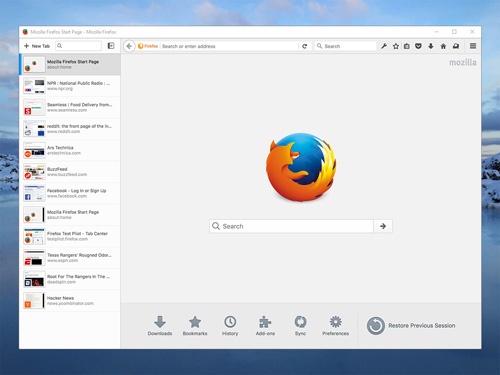
Task: Select the Hacker News tab
Action: [x=70, y=301]
